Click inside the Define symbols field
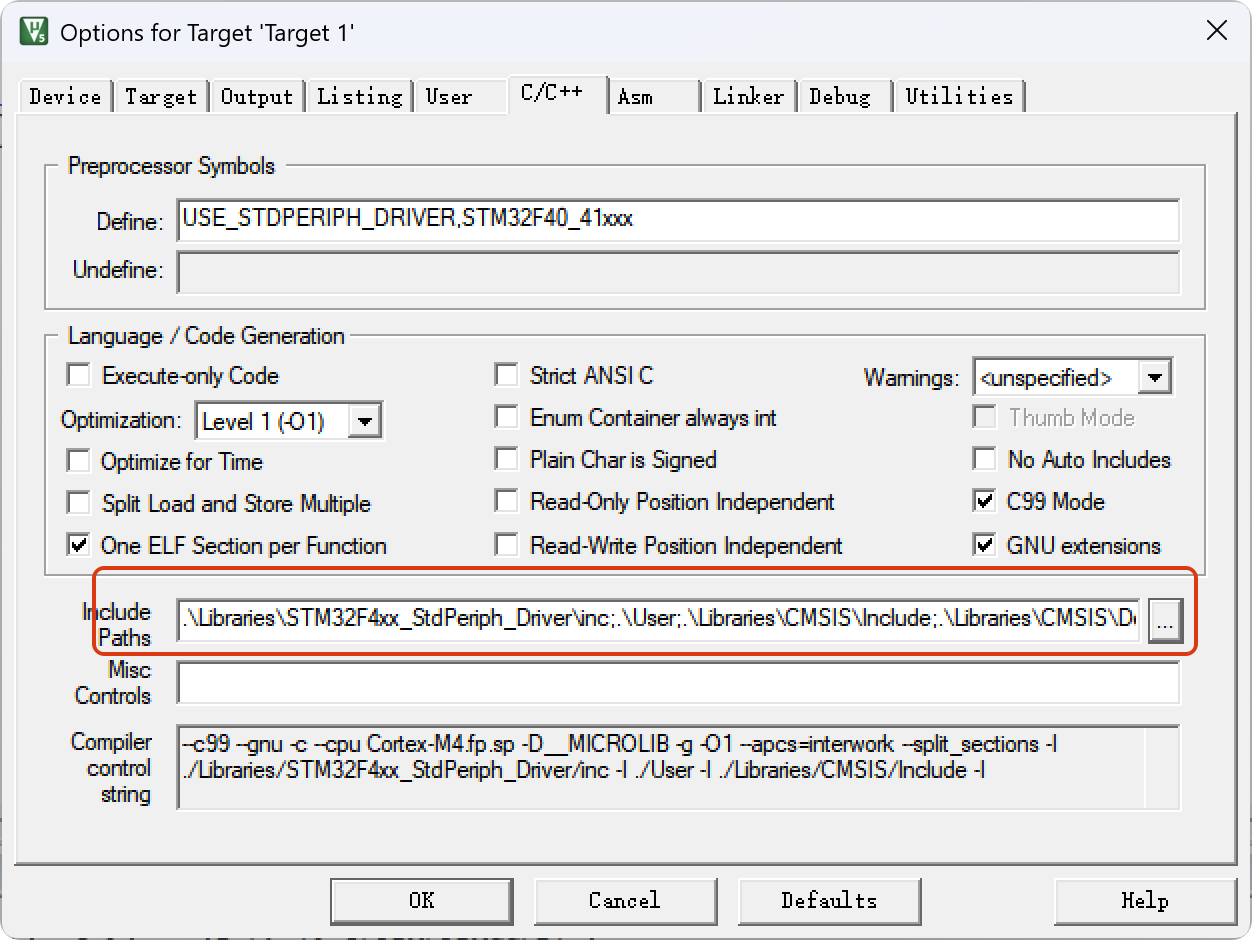The image size is (1252, 940). point(678,220)
